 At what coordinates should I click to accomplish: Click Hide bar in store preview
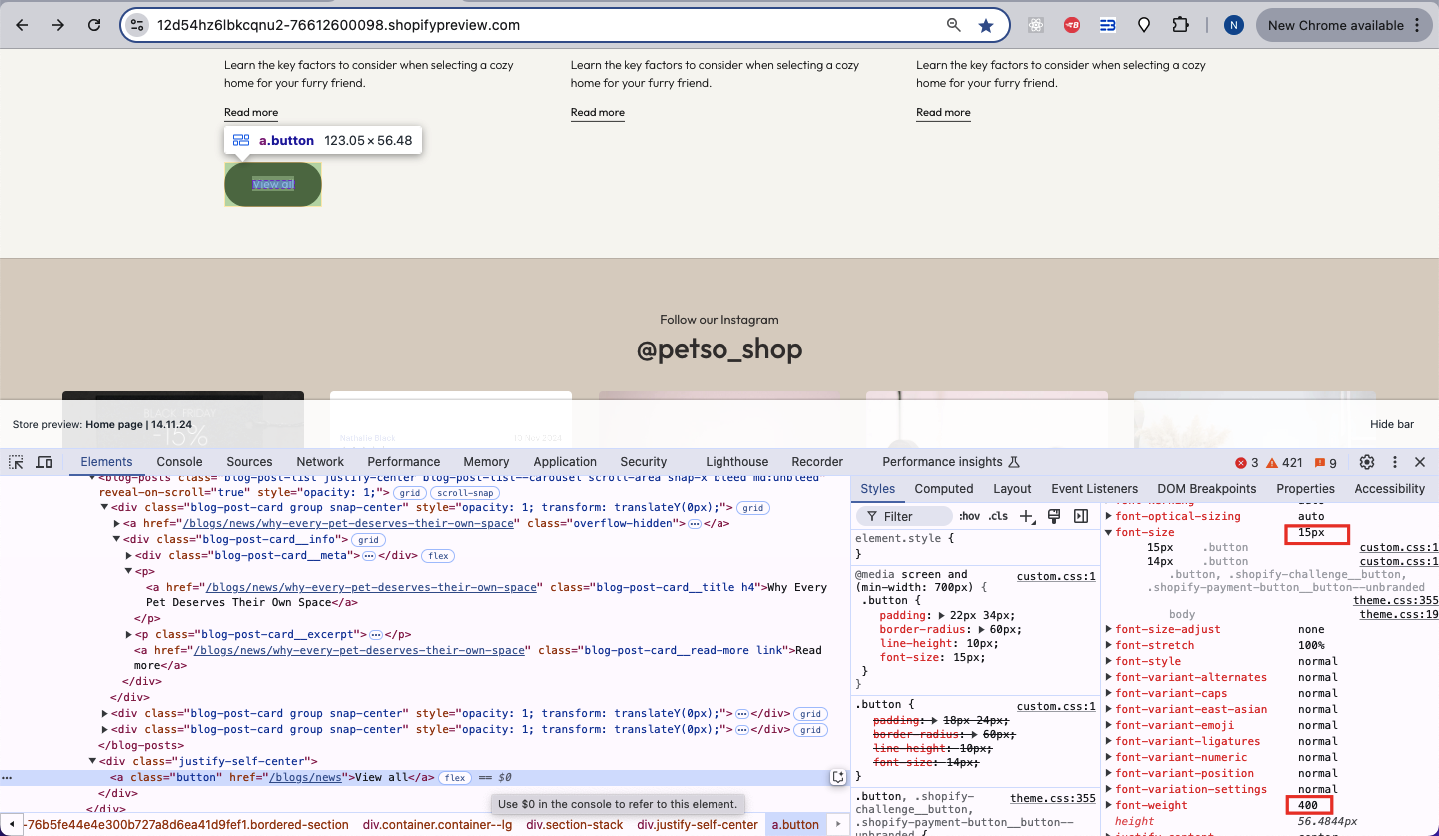click(x=1391, y=424)
